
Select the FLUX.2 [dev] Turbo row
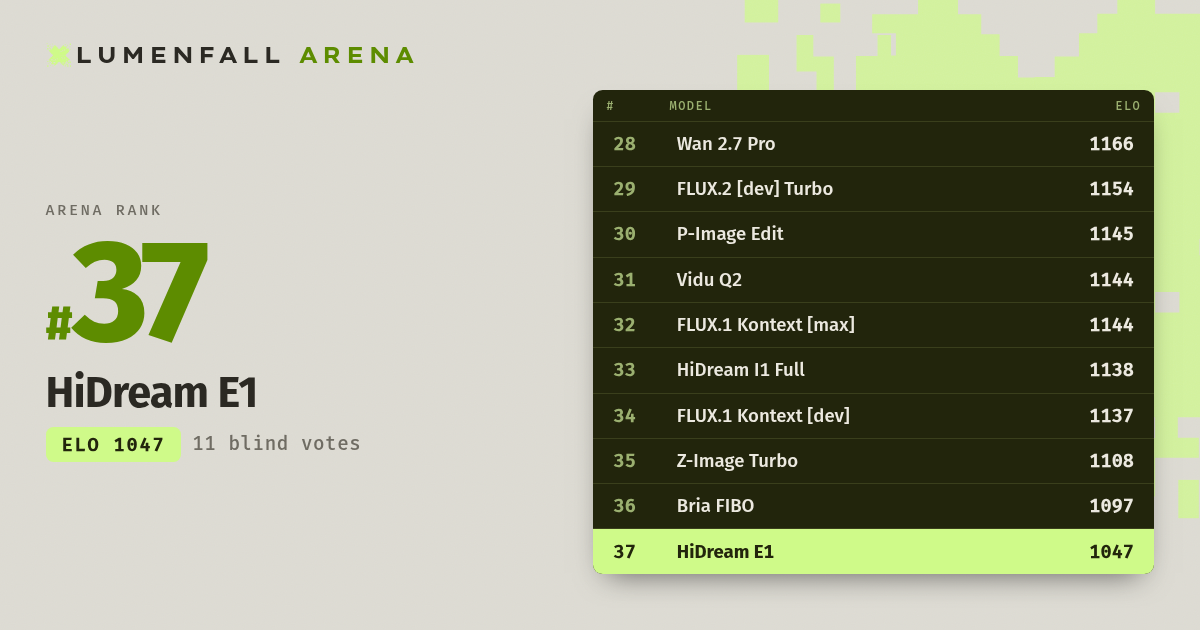tap(873, 189)
